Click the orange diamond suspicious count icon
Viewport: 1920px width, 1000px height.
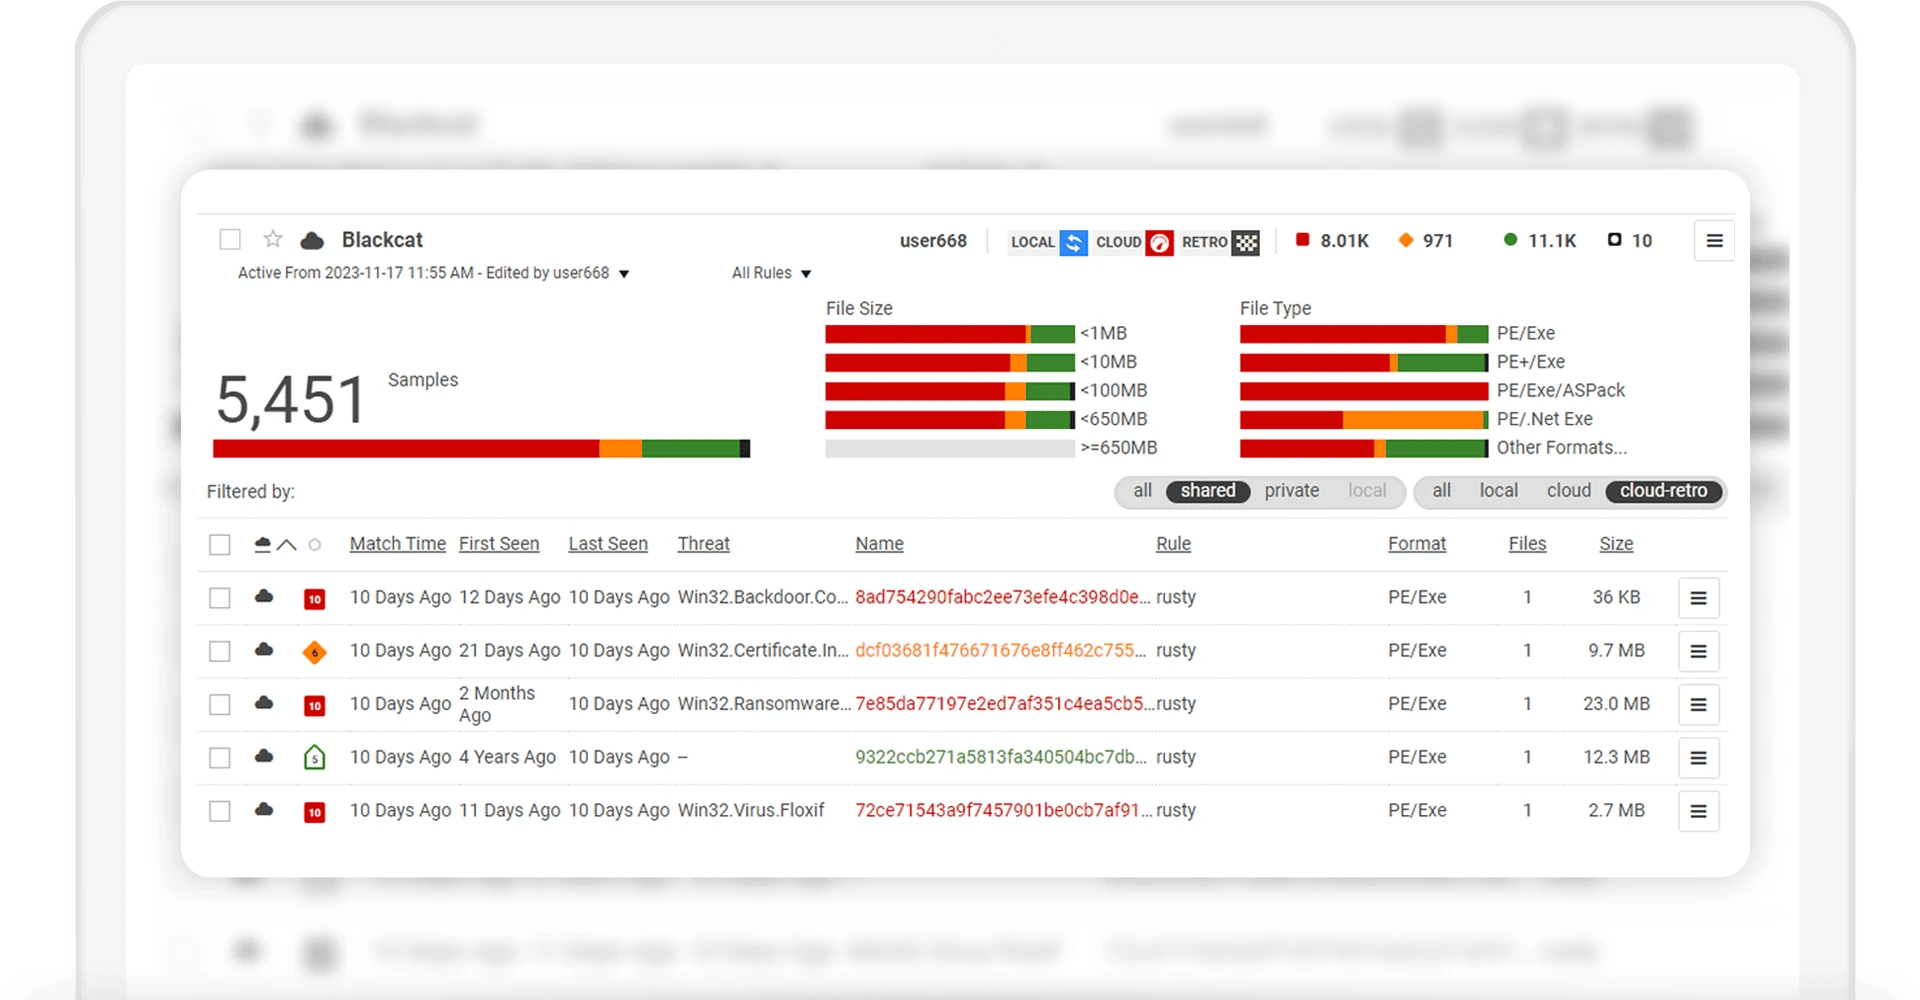(x=1405, y=240)
